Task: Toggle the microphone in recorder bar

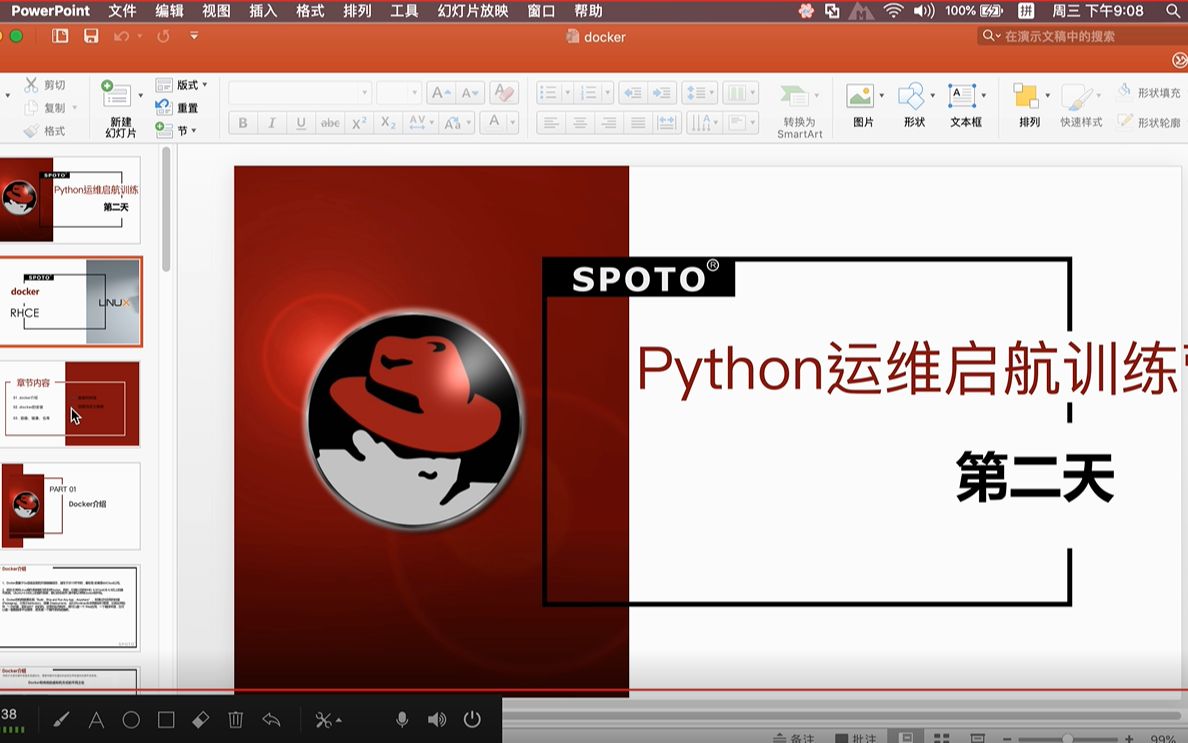Action: pos(402,720)
